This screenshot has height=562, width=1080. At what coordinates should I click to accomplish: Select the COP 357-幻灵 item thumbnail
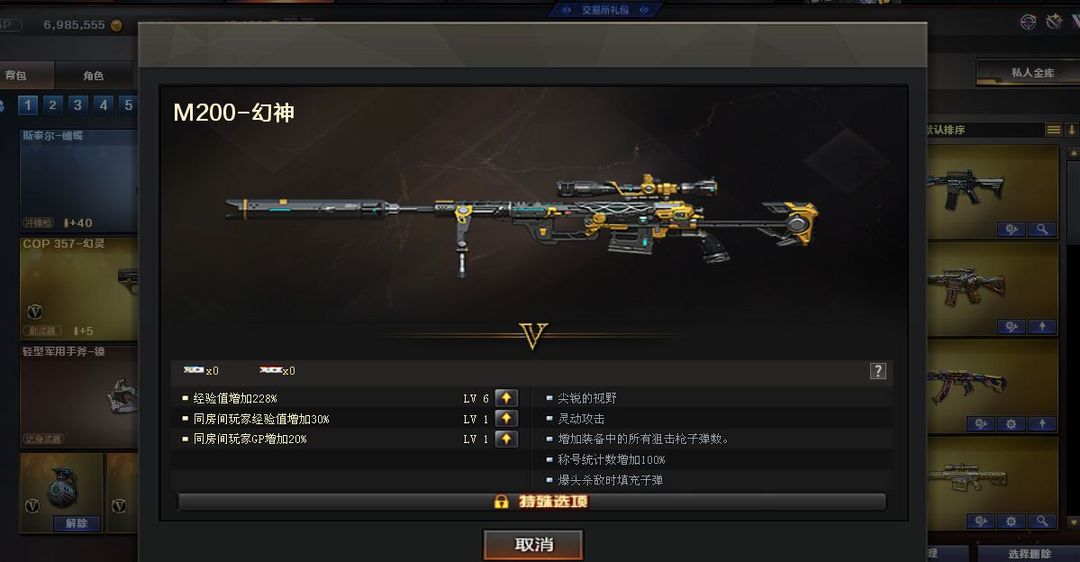tap(79, 289)
